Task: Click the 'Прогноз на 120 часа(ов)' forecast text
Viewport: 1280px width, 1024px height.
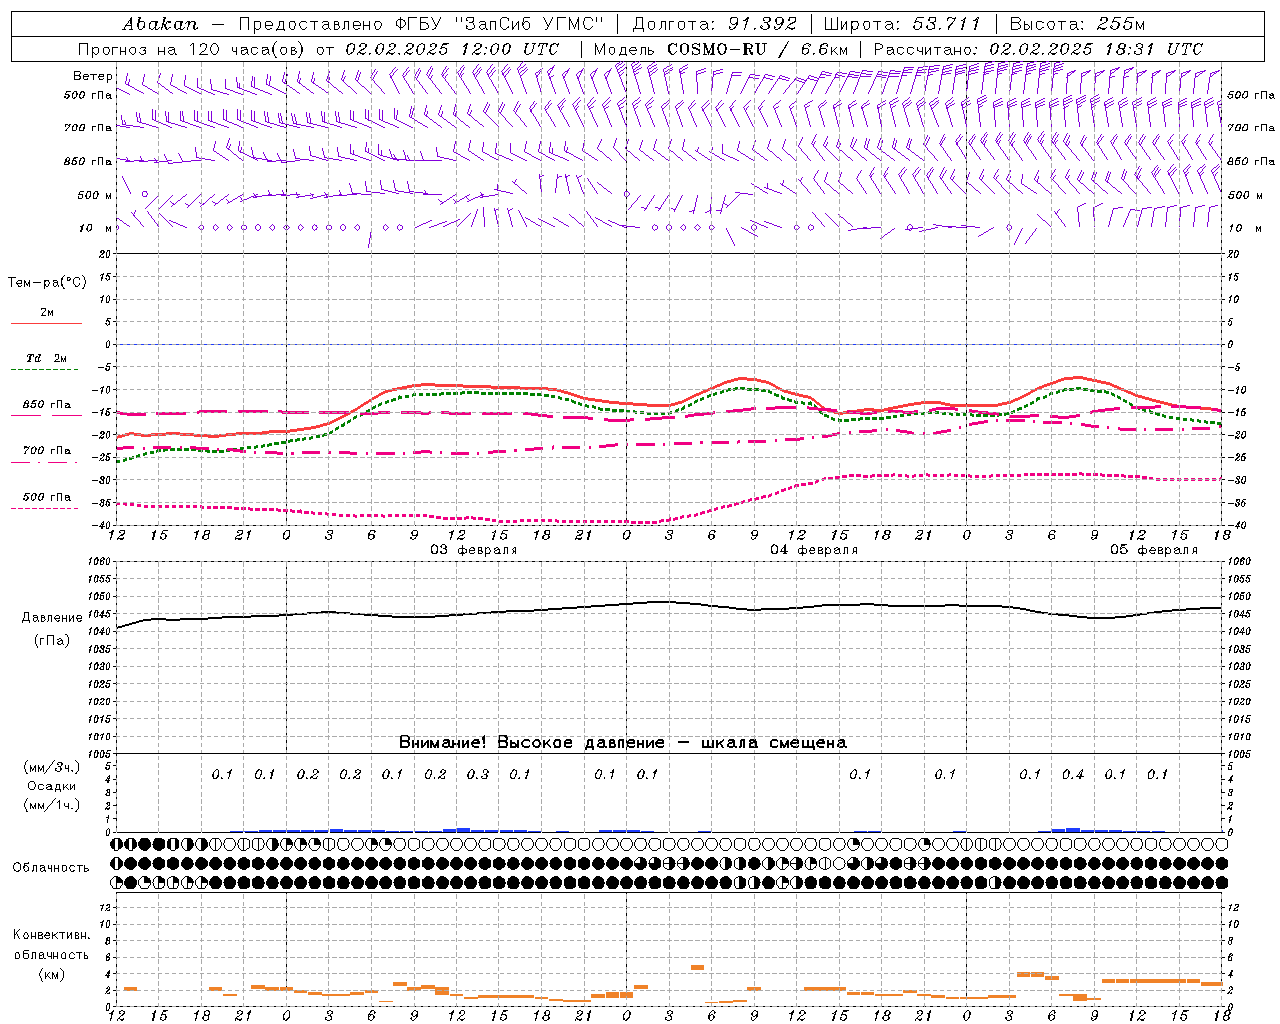Action: [192, 48]
